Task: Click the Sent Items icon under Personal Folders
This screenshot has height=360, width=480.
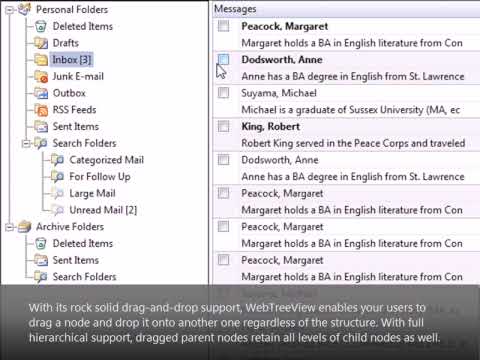Action: click(x=41, y=126)
